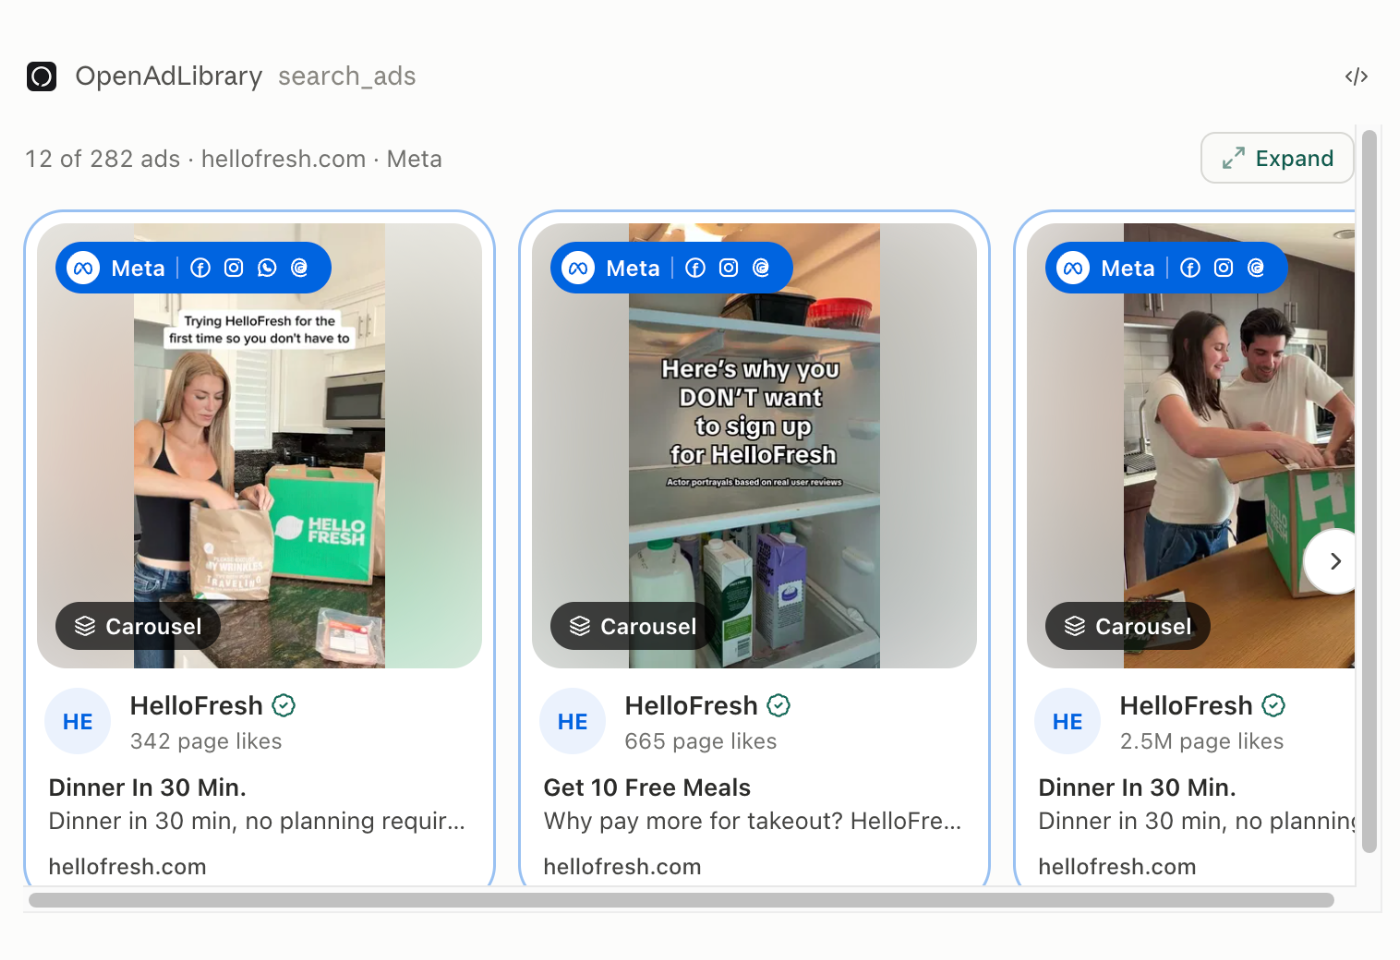
Task: Open hellofresh.com link on 665-likes card
Action: (622, 867)
